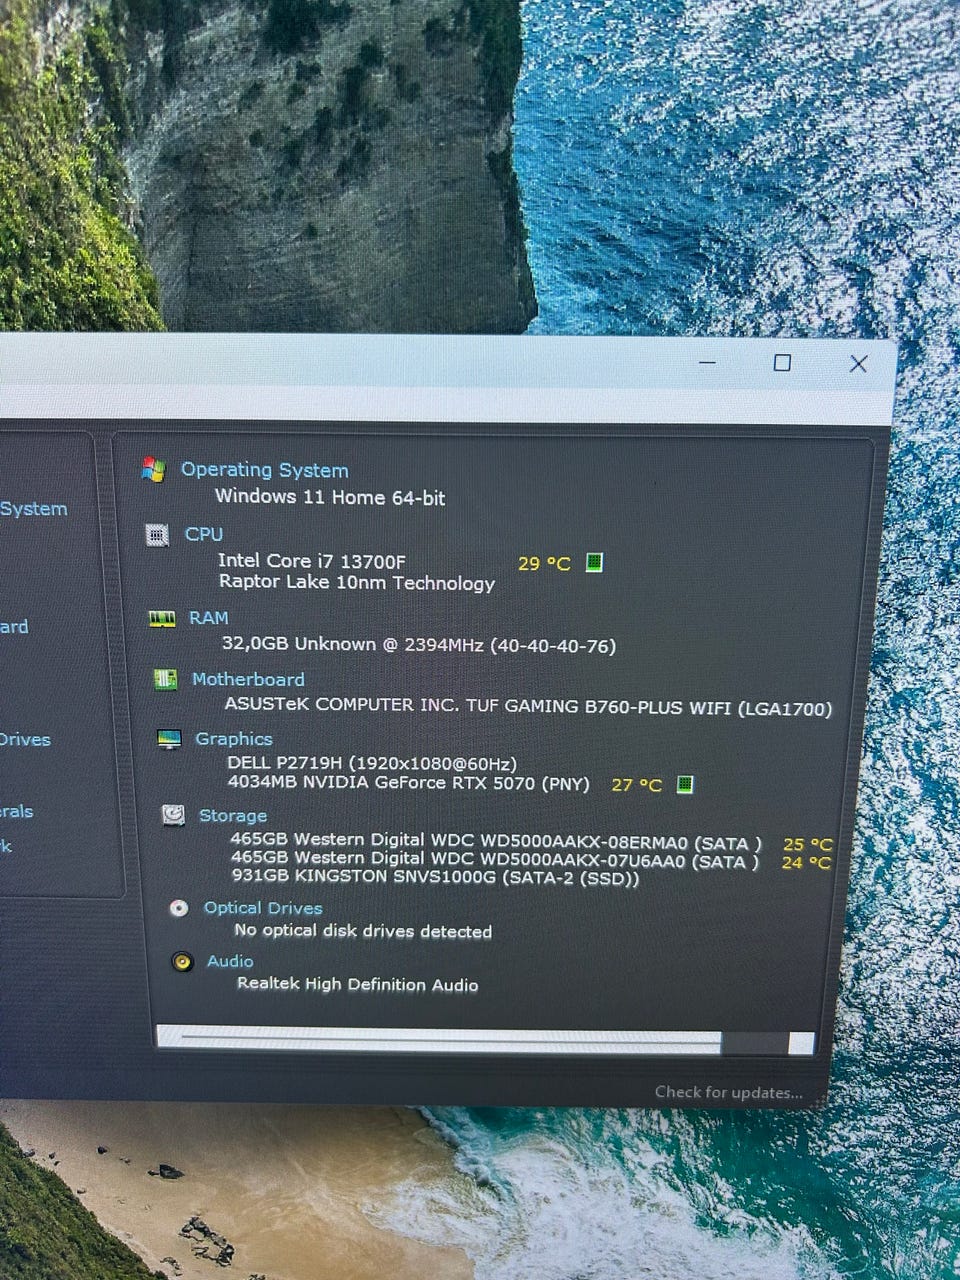Click the green CPU temperature indicator
This screenshot has width=960, height=1280.
coord(594,562)
